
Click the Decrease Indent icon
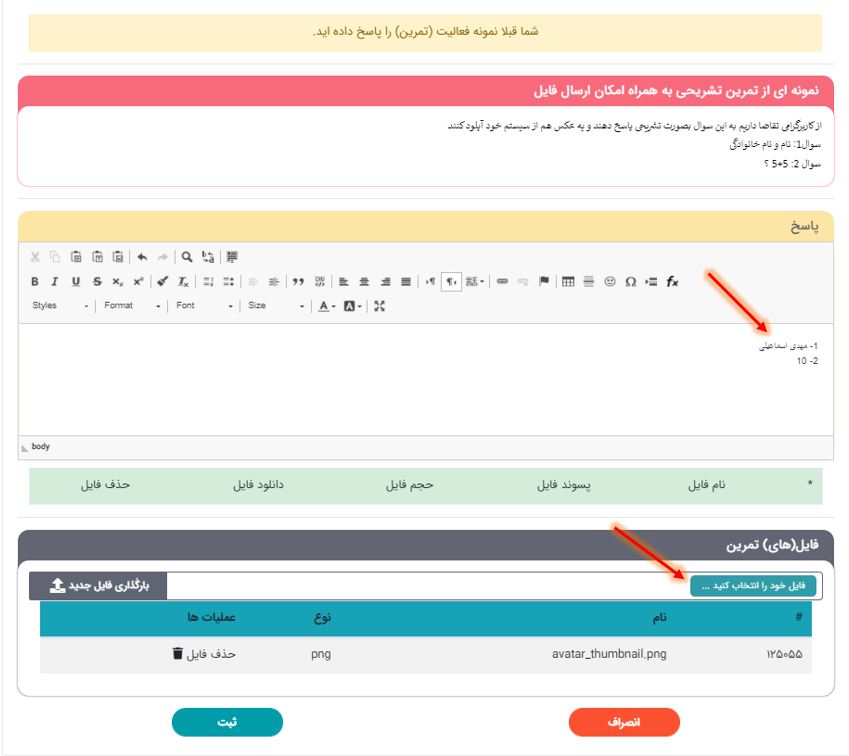click(x=253, y=282)
